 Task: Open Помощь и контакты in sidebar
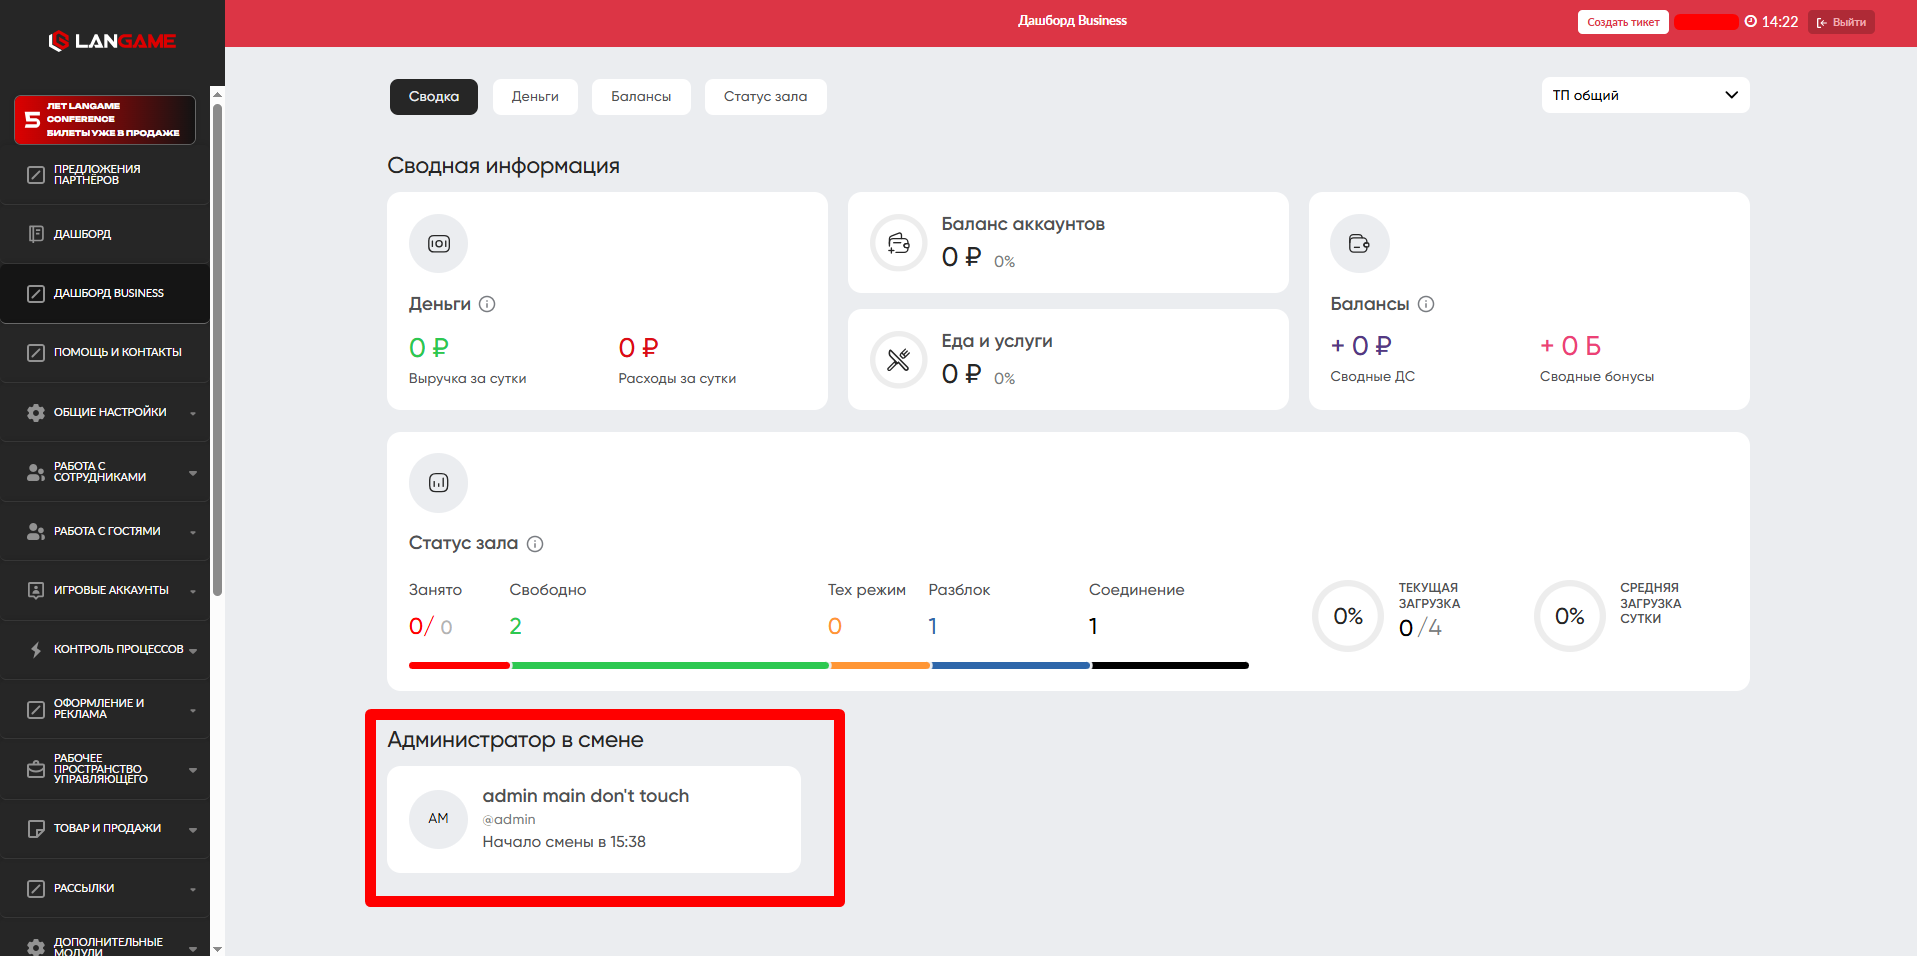tap(110, 352)
